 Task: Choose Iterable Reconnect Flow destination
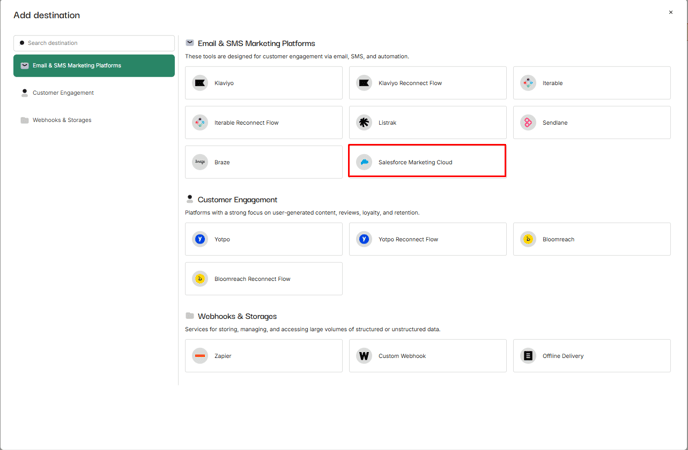(x=264, y=123)
